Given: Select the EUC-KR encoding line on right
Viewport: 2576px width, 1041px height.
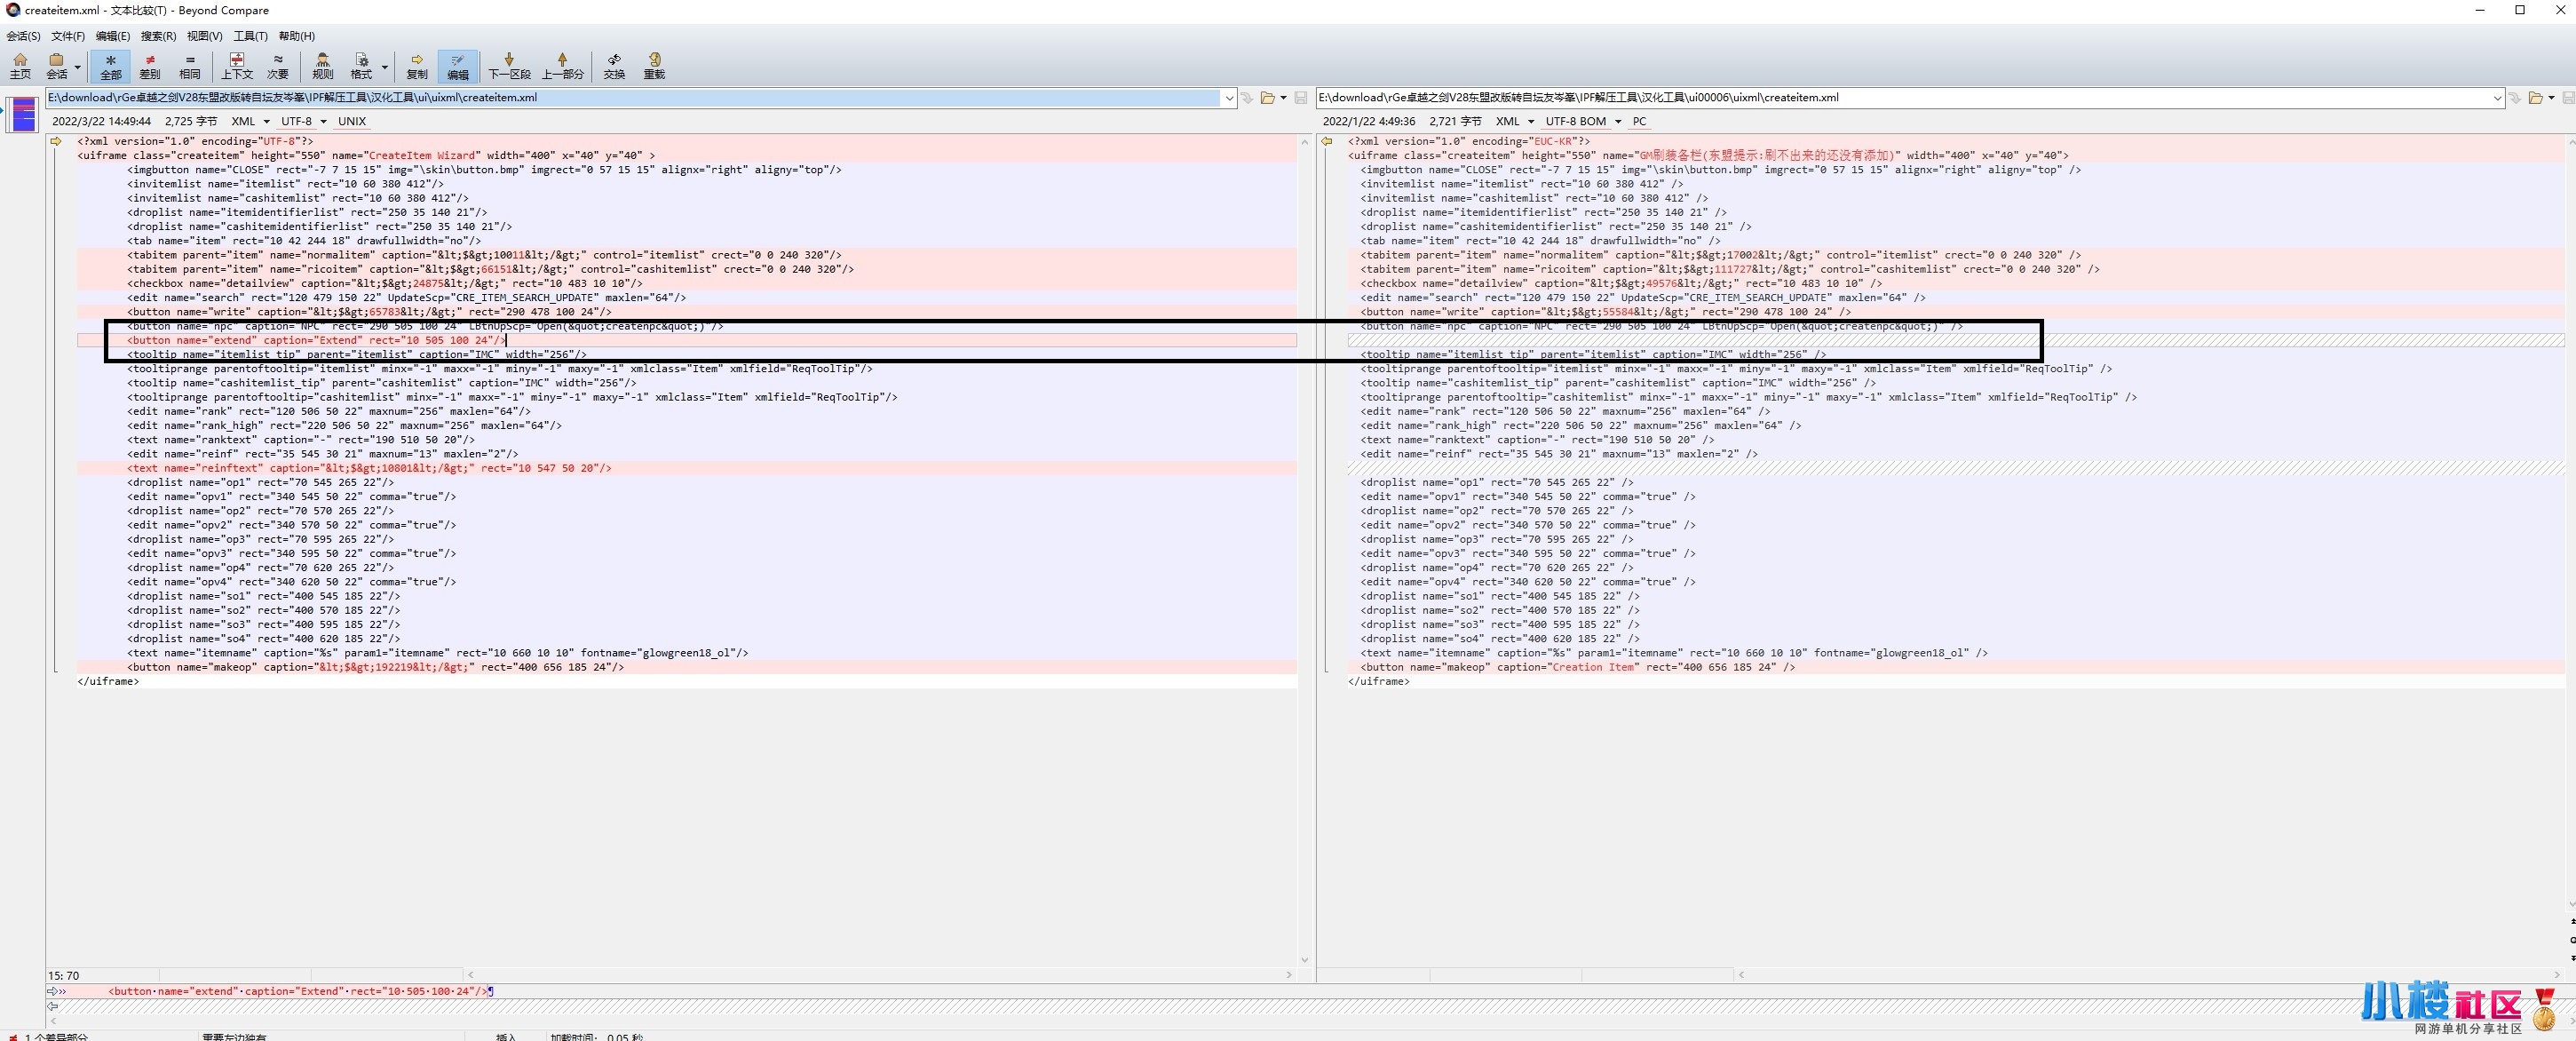Looking at the screenshot, I should click(1956, 141).
